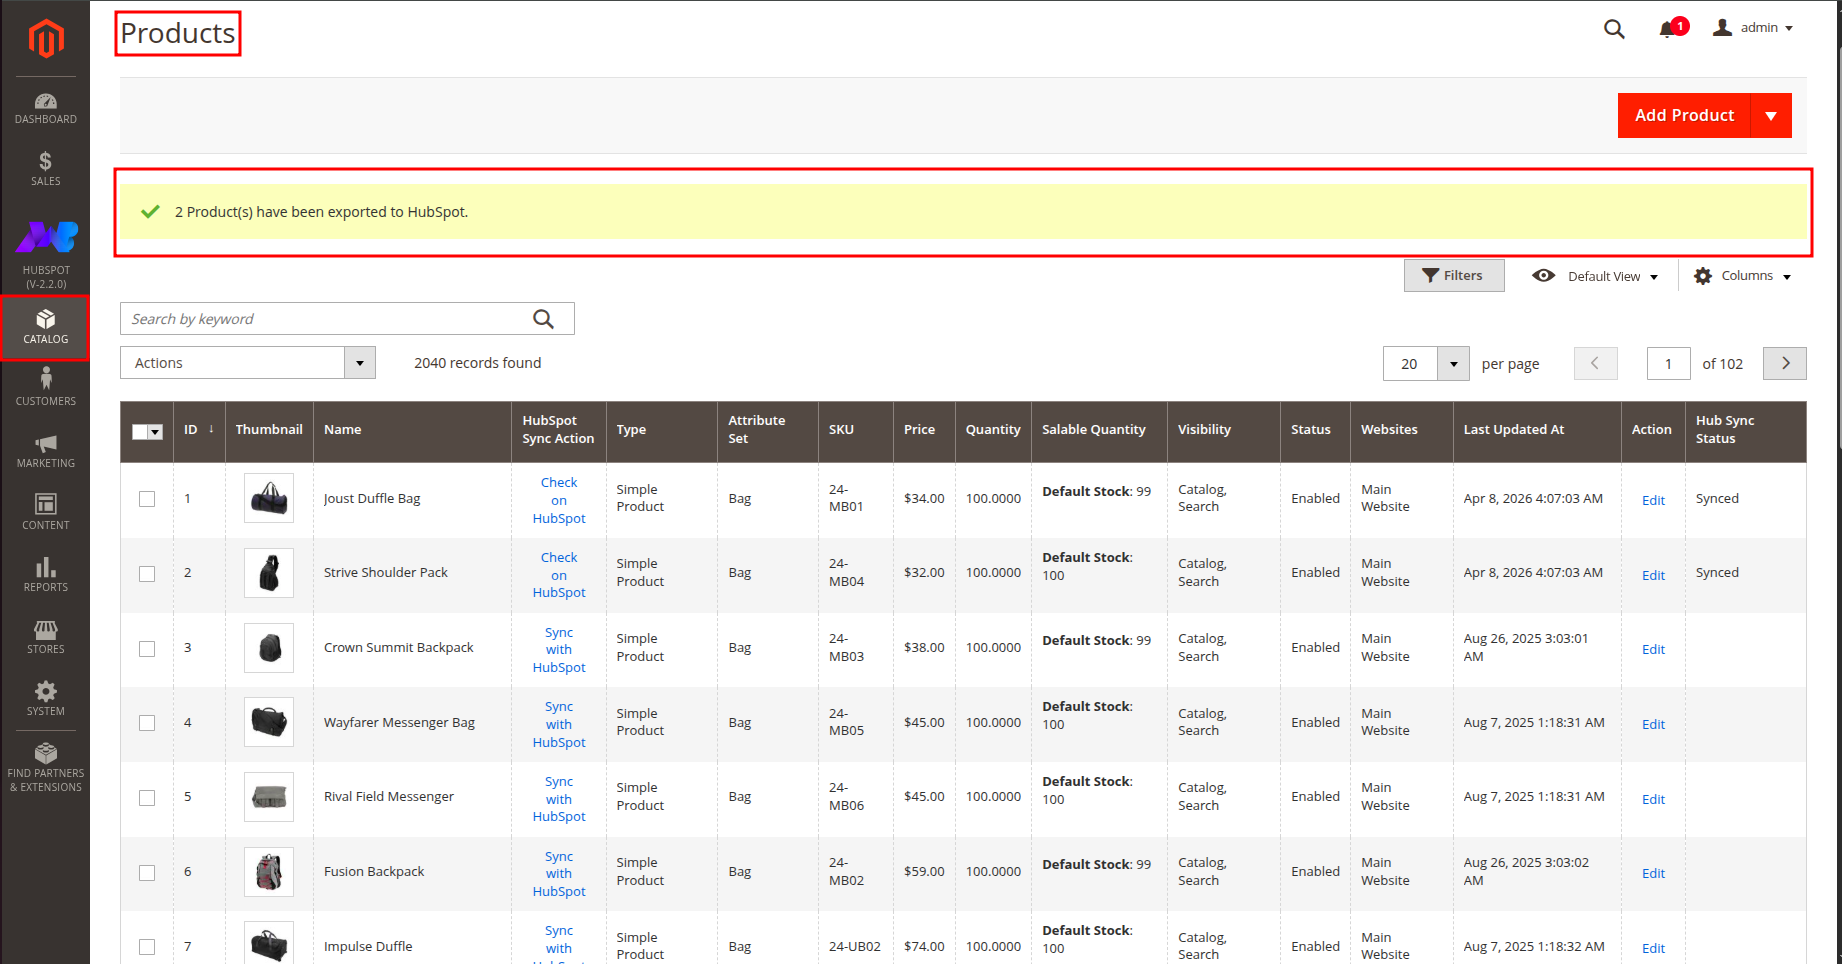Click the notifications bell icon

(1668, 29)
